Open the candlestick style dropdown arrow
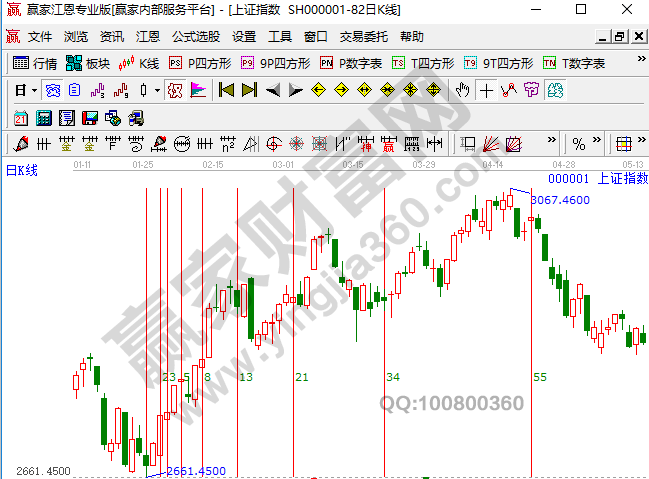The height and width of the screenshot is (479, 649). [157, 90]
